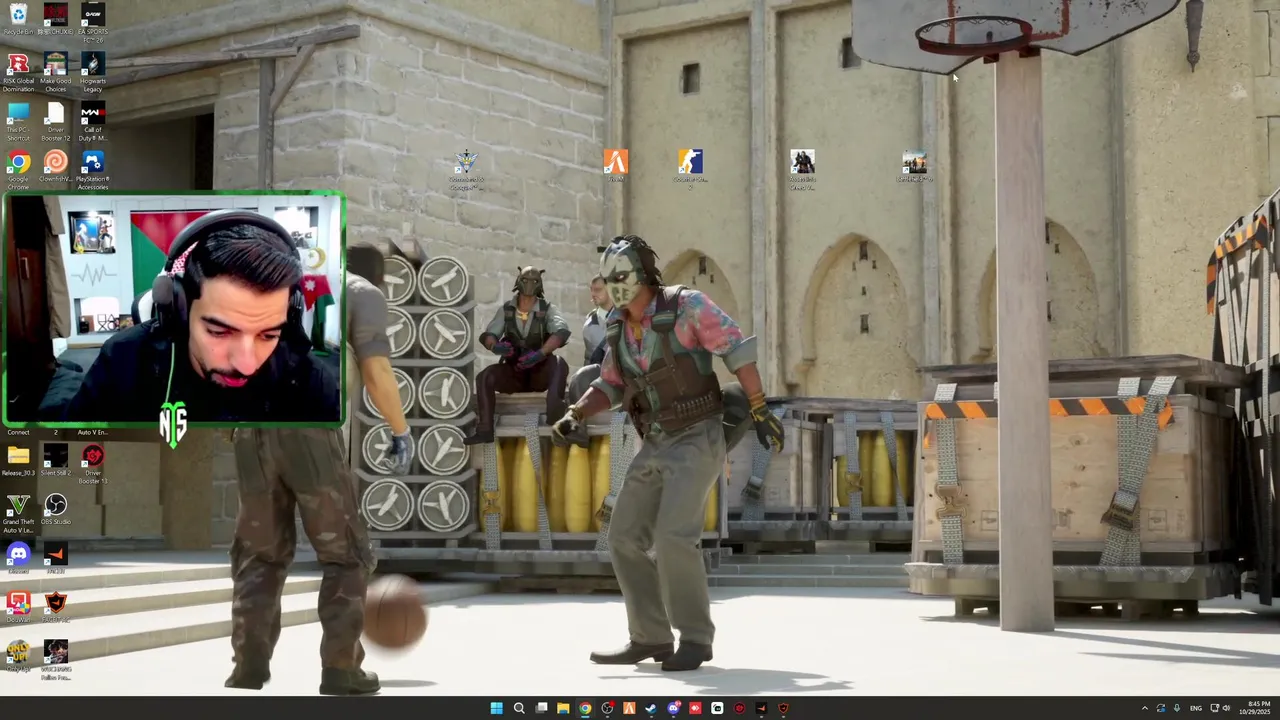1280x720 pixels.
Task: Open Assassin's Creed desktop shortcut
Action: [802, 168]
